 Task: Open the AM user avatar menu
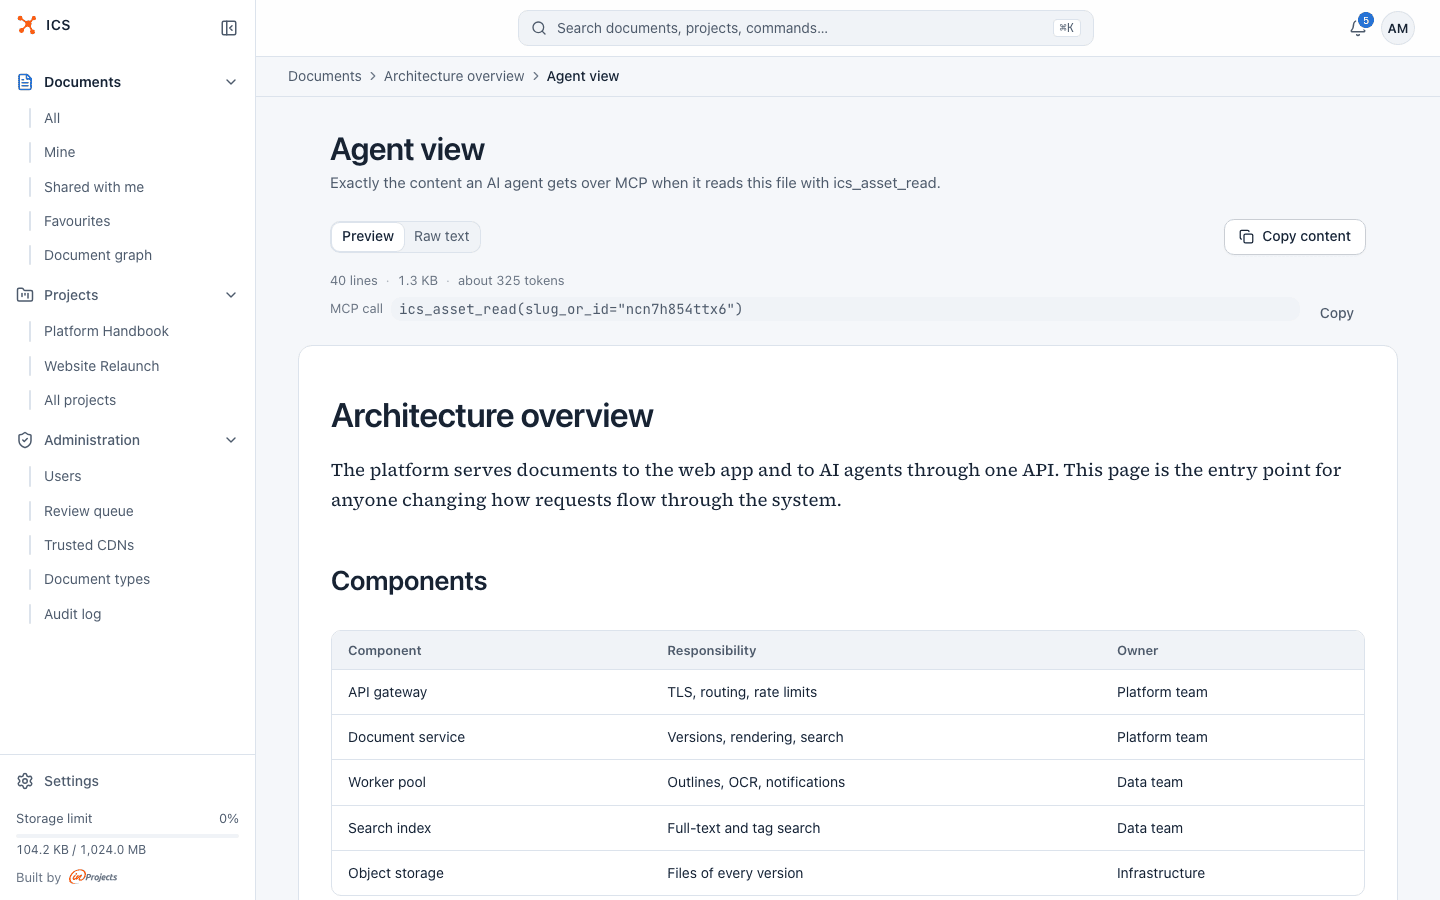click(1398, 28)
